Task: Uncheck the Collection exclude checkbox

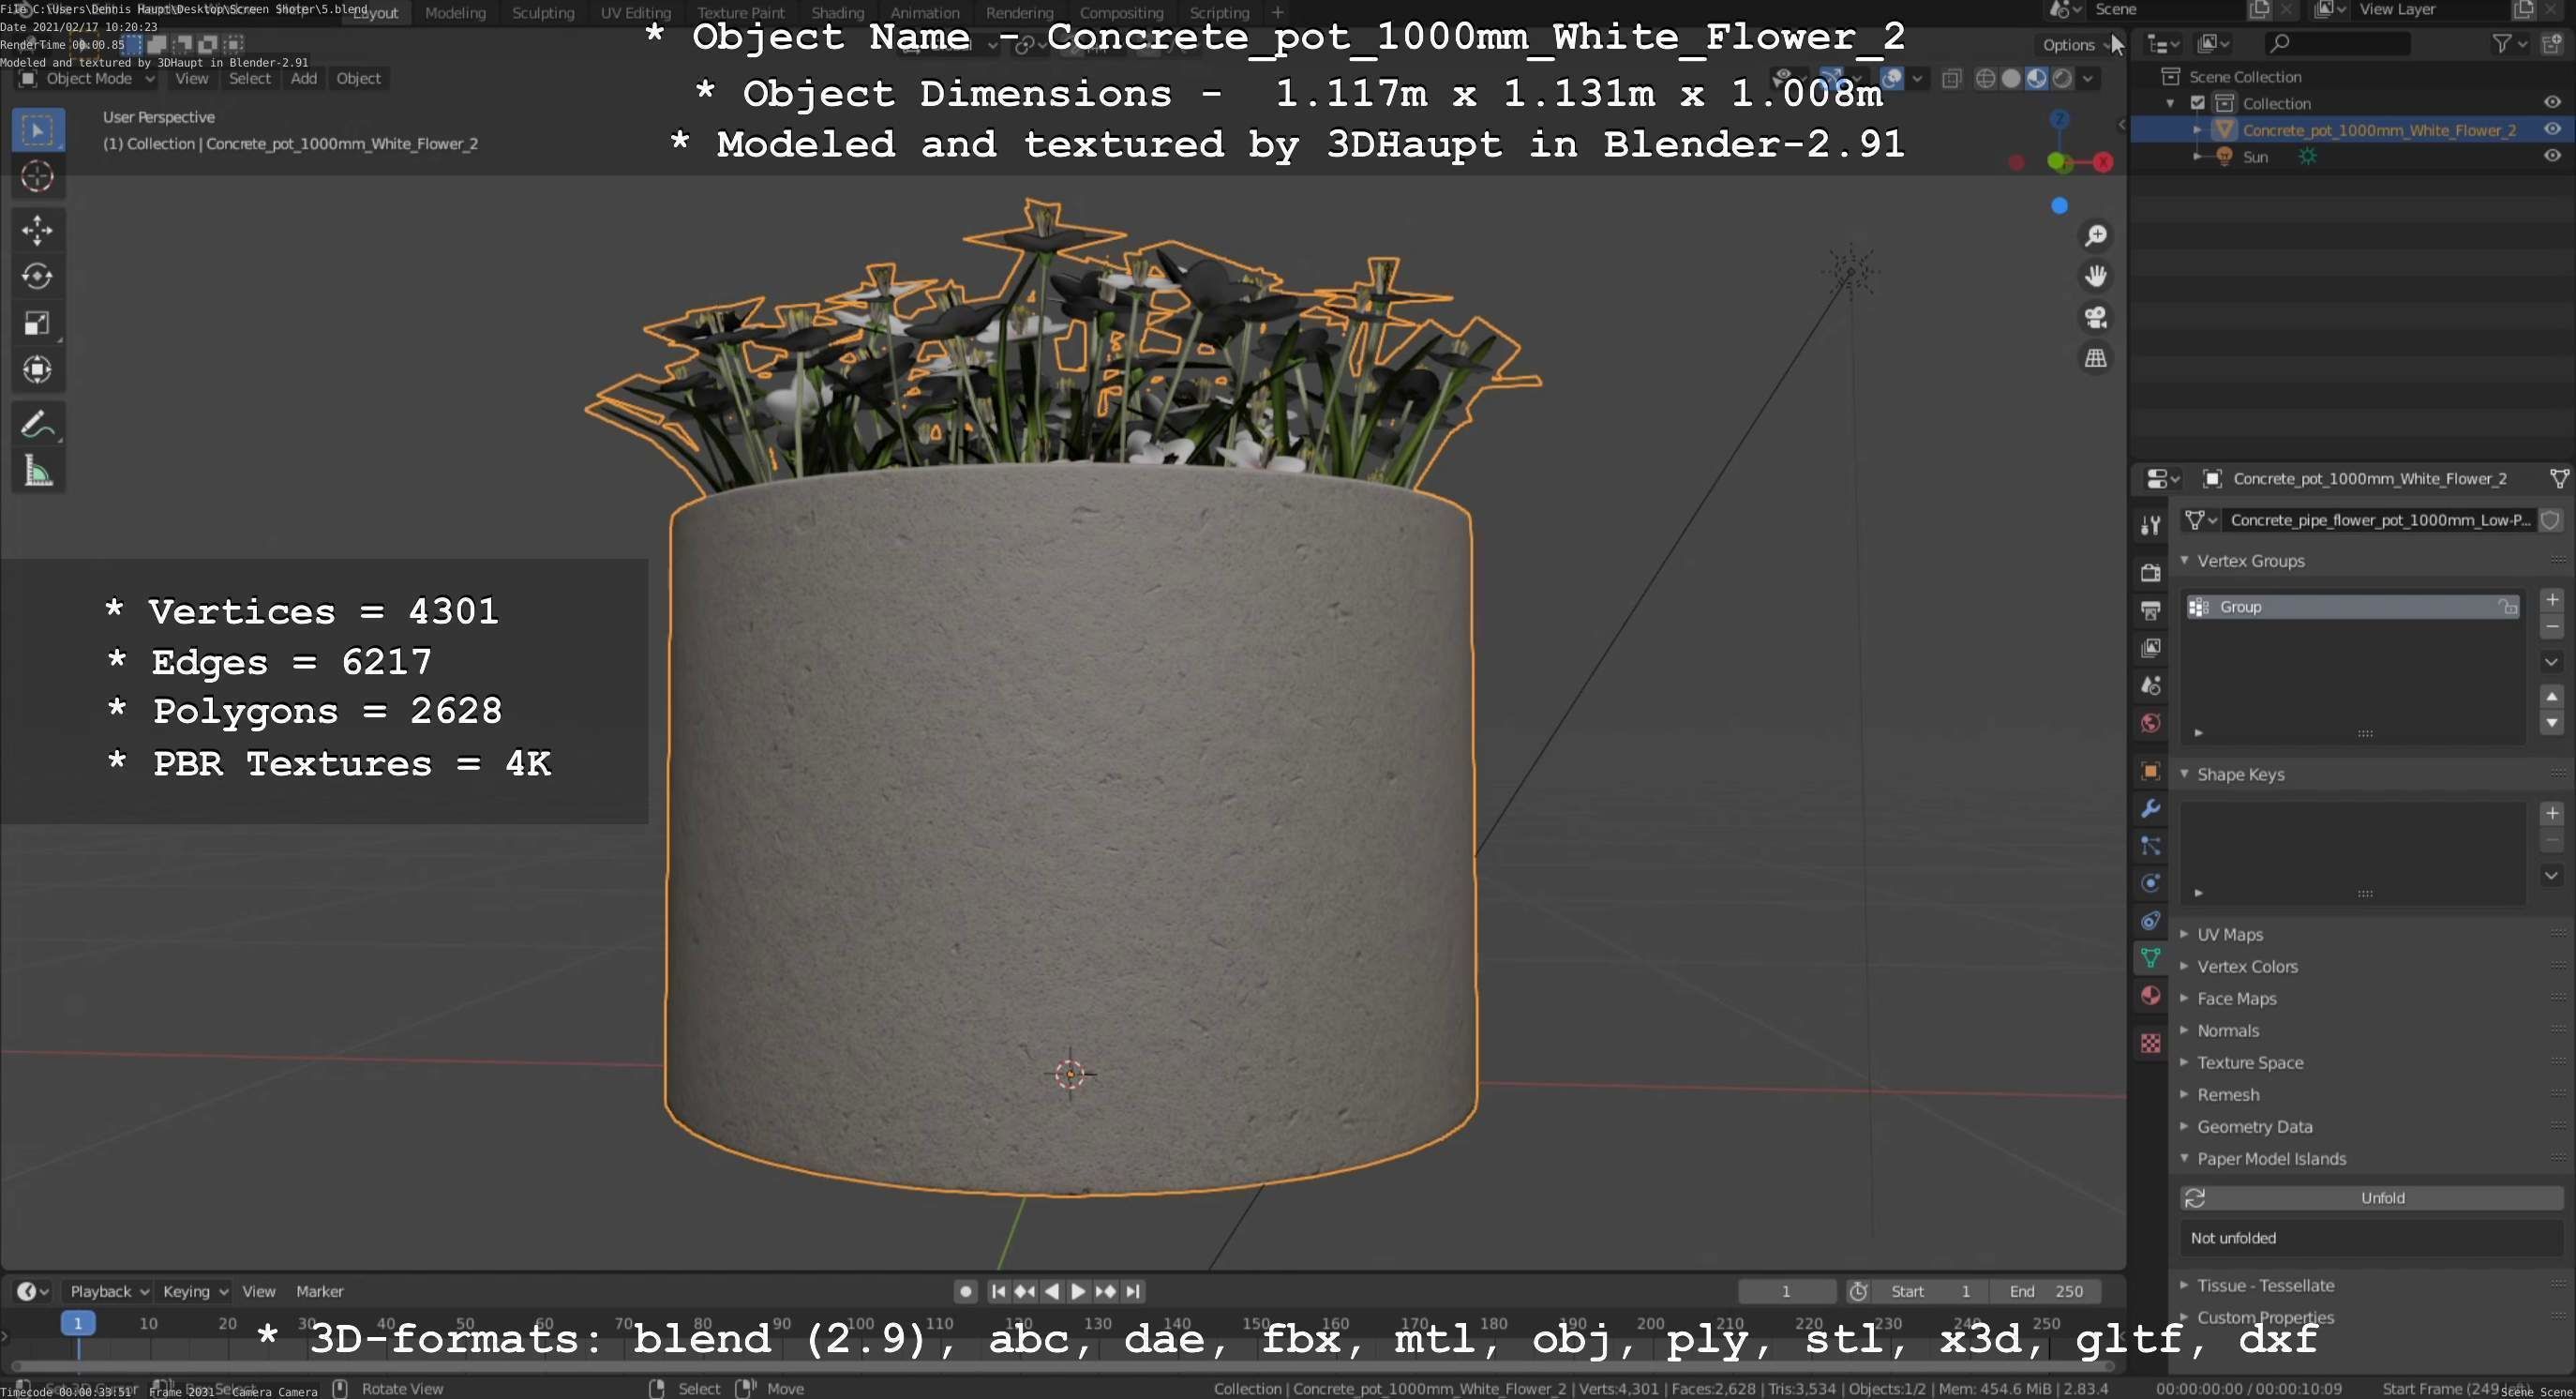Action: pyautogui.click(x=2197, y=103)
